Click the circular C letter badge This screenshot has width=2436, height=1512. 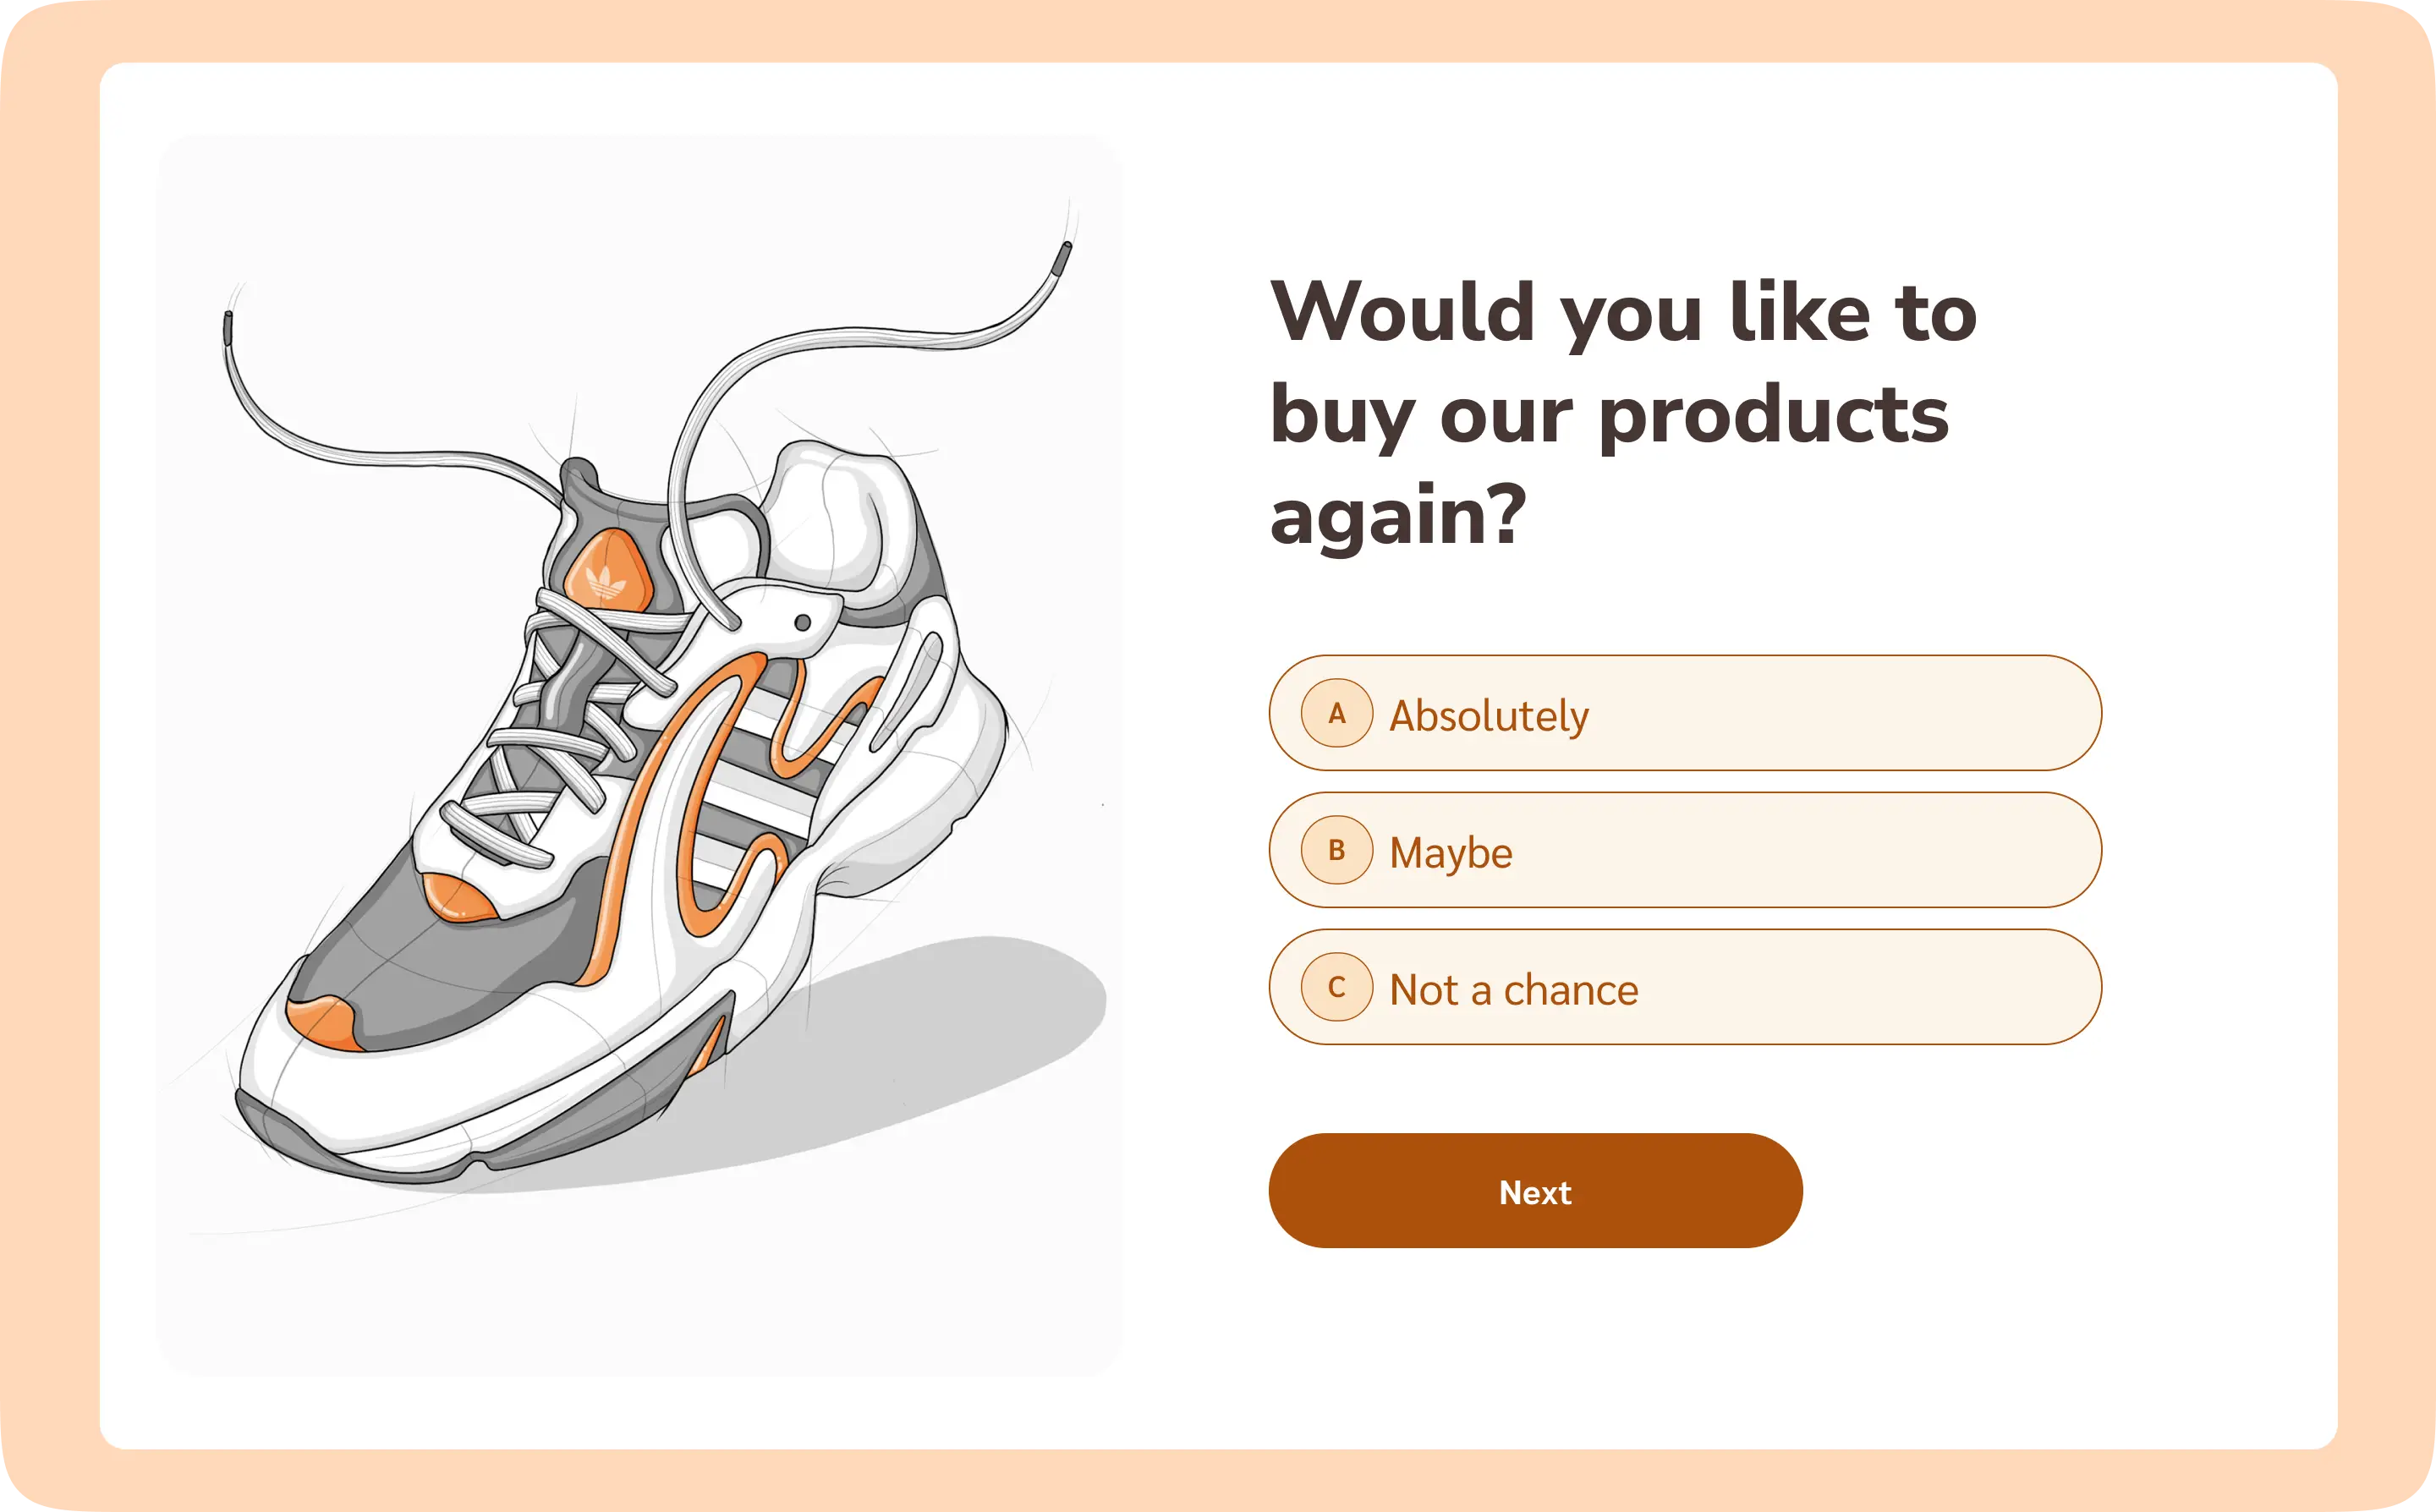coord(1336,987)
